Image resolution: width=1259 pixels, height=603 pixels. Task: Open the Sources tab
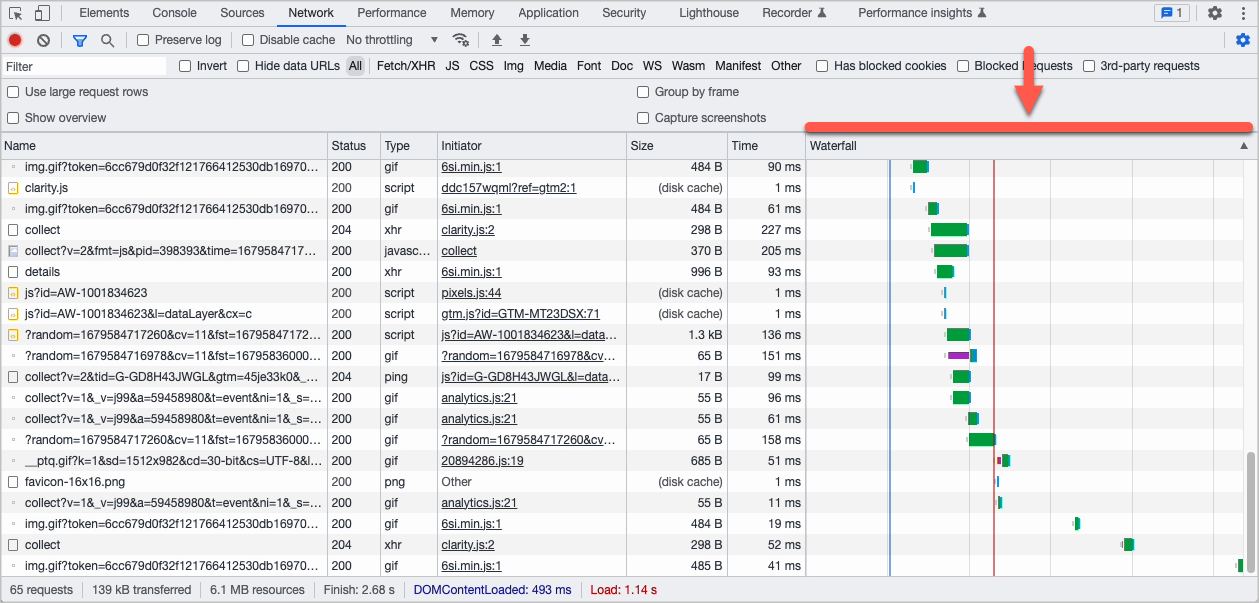(x=242, y=13)
